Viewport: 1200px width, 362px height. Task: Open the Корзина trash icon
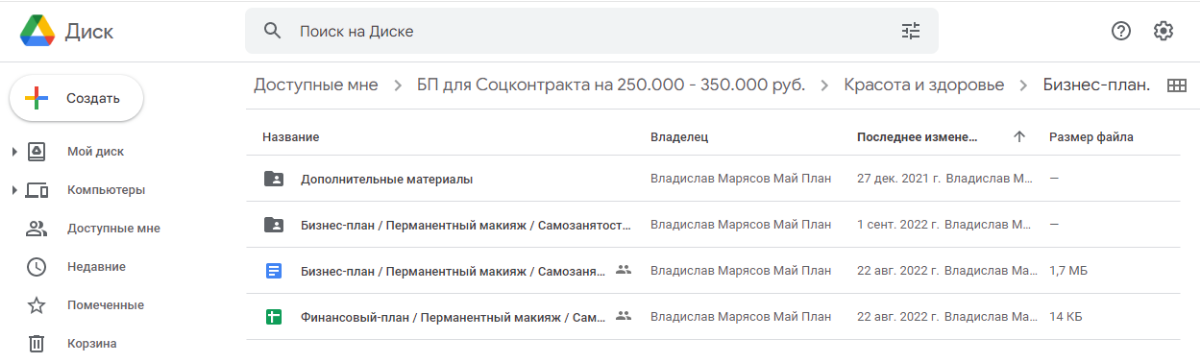pos(36,343)
